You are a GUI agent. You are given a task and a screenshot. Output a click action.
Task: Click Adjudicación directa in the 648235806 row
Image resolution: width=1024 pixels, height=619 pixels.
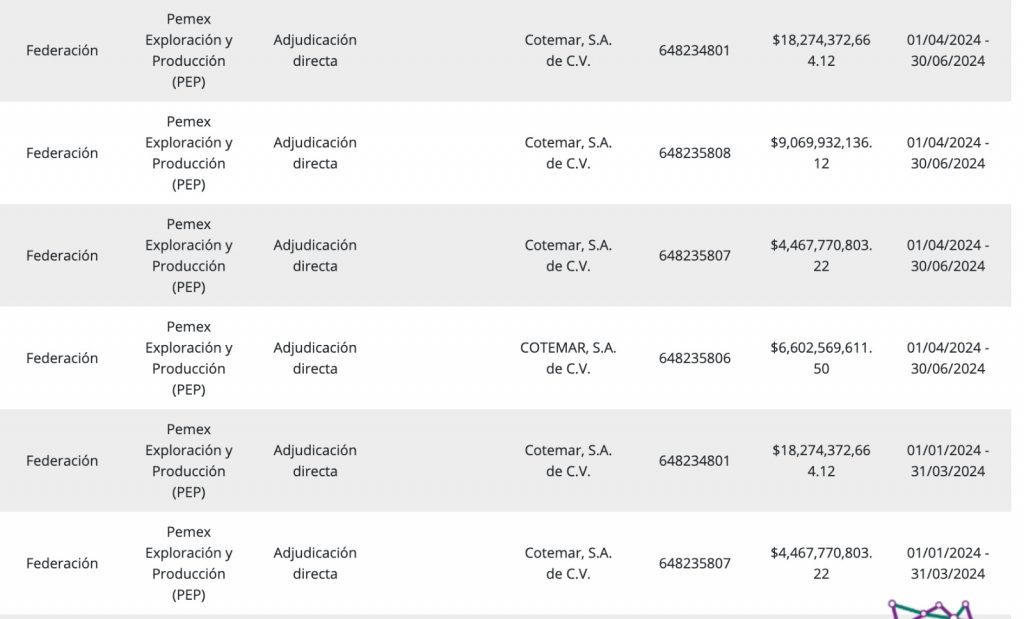point(315,358)
